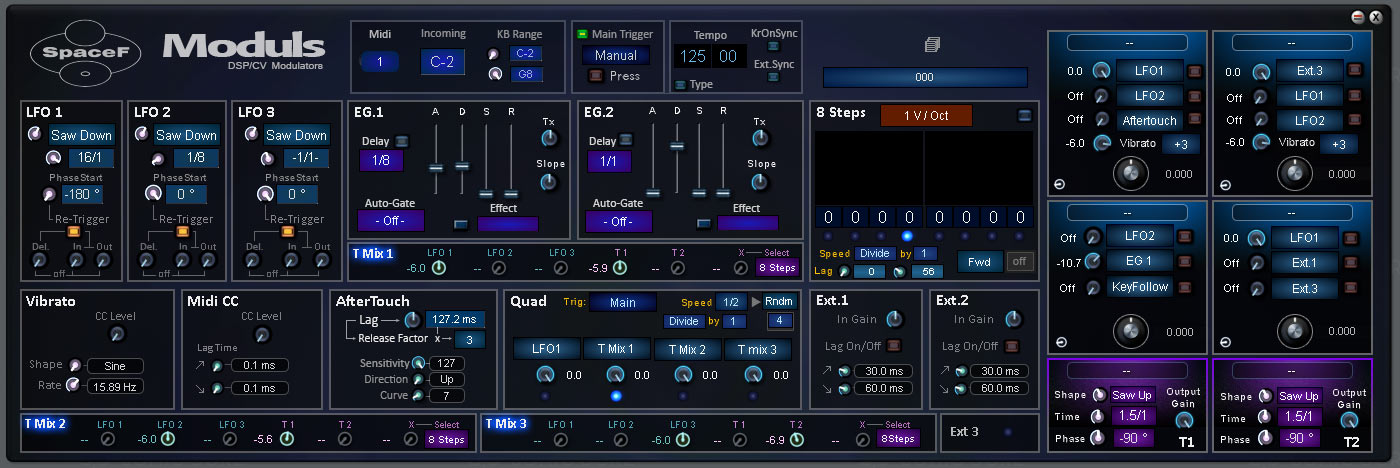
Task: Click the preset name field showing 000
Action: pos(925,78)
